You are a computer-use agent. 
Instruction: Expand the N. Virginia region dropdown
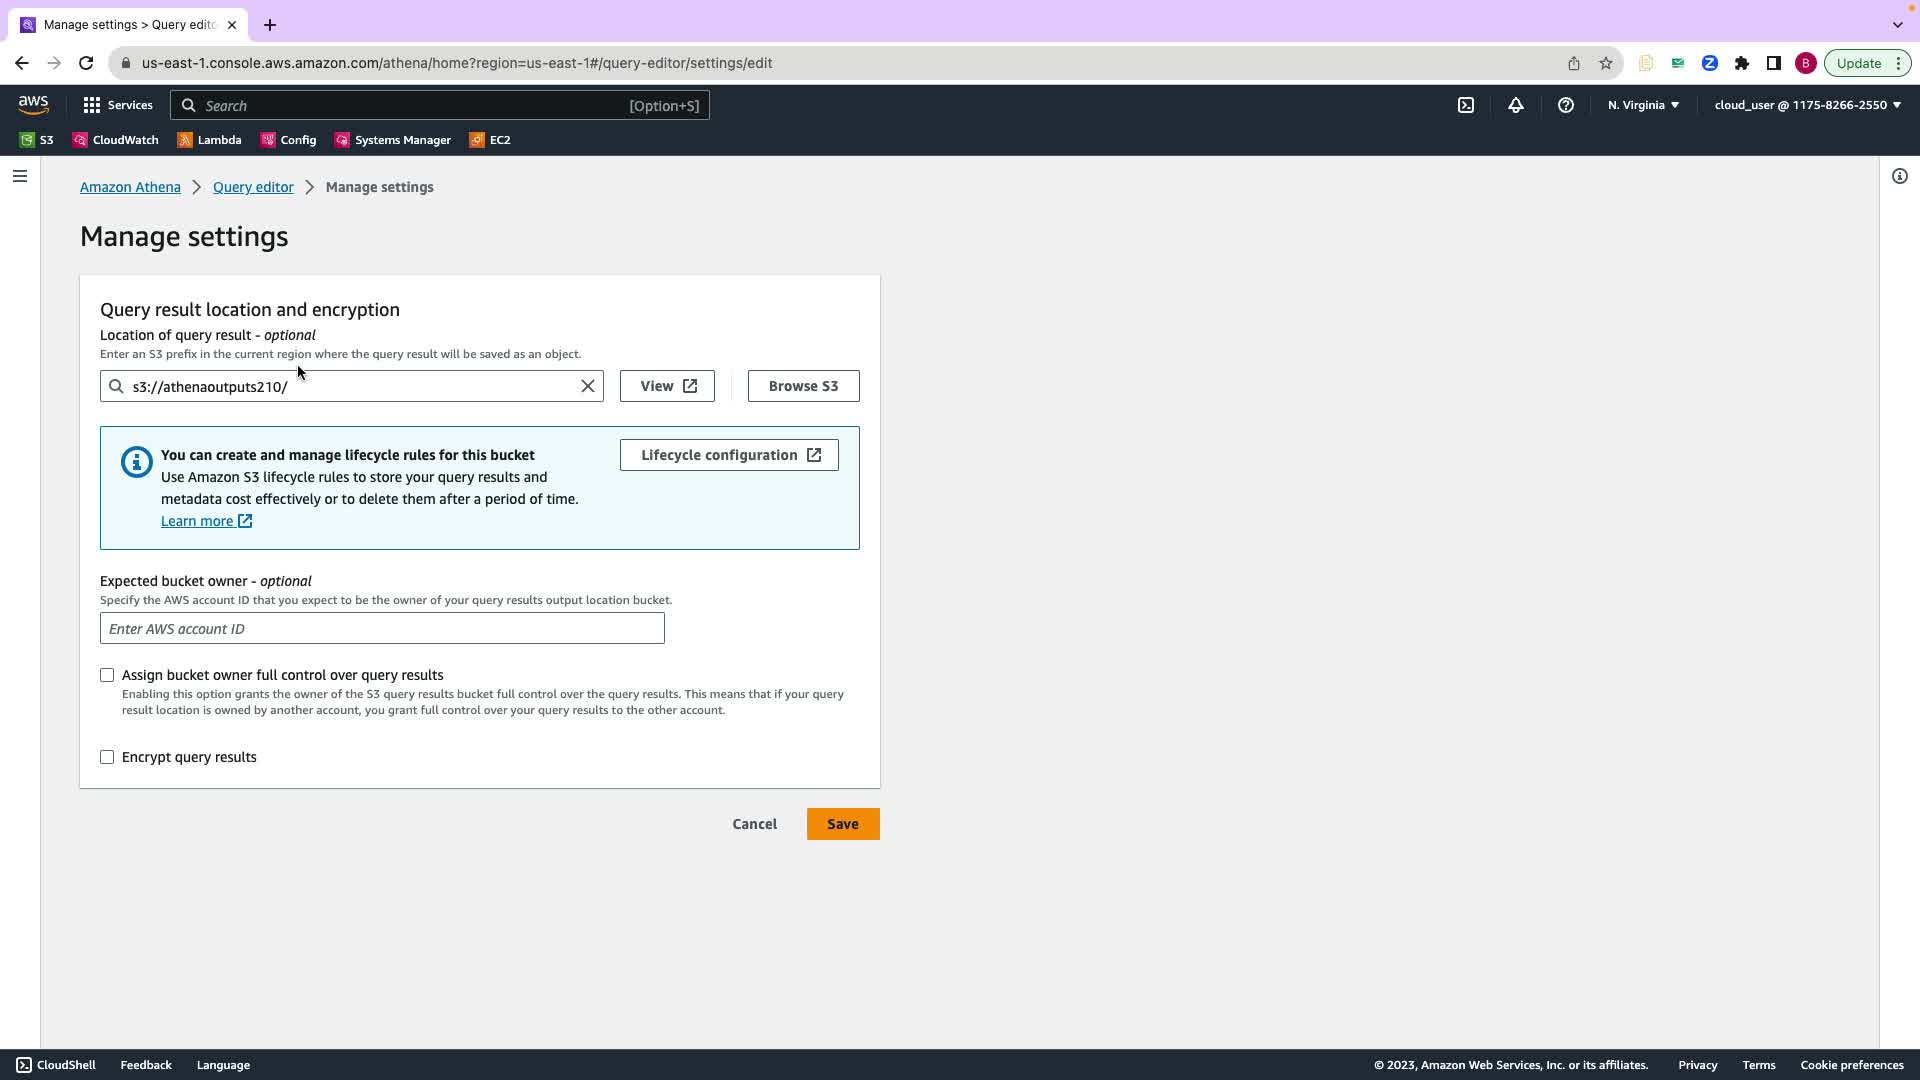pos(1643,105)
